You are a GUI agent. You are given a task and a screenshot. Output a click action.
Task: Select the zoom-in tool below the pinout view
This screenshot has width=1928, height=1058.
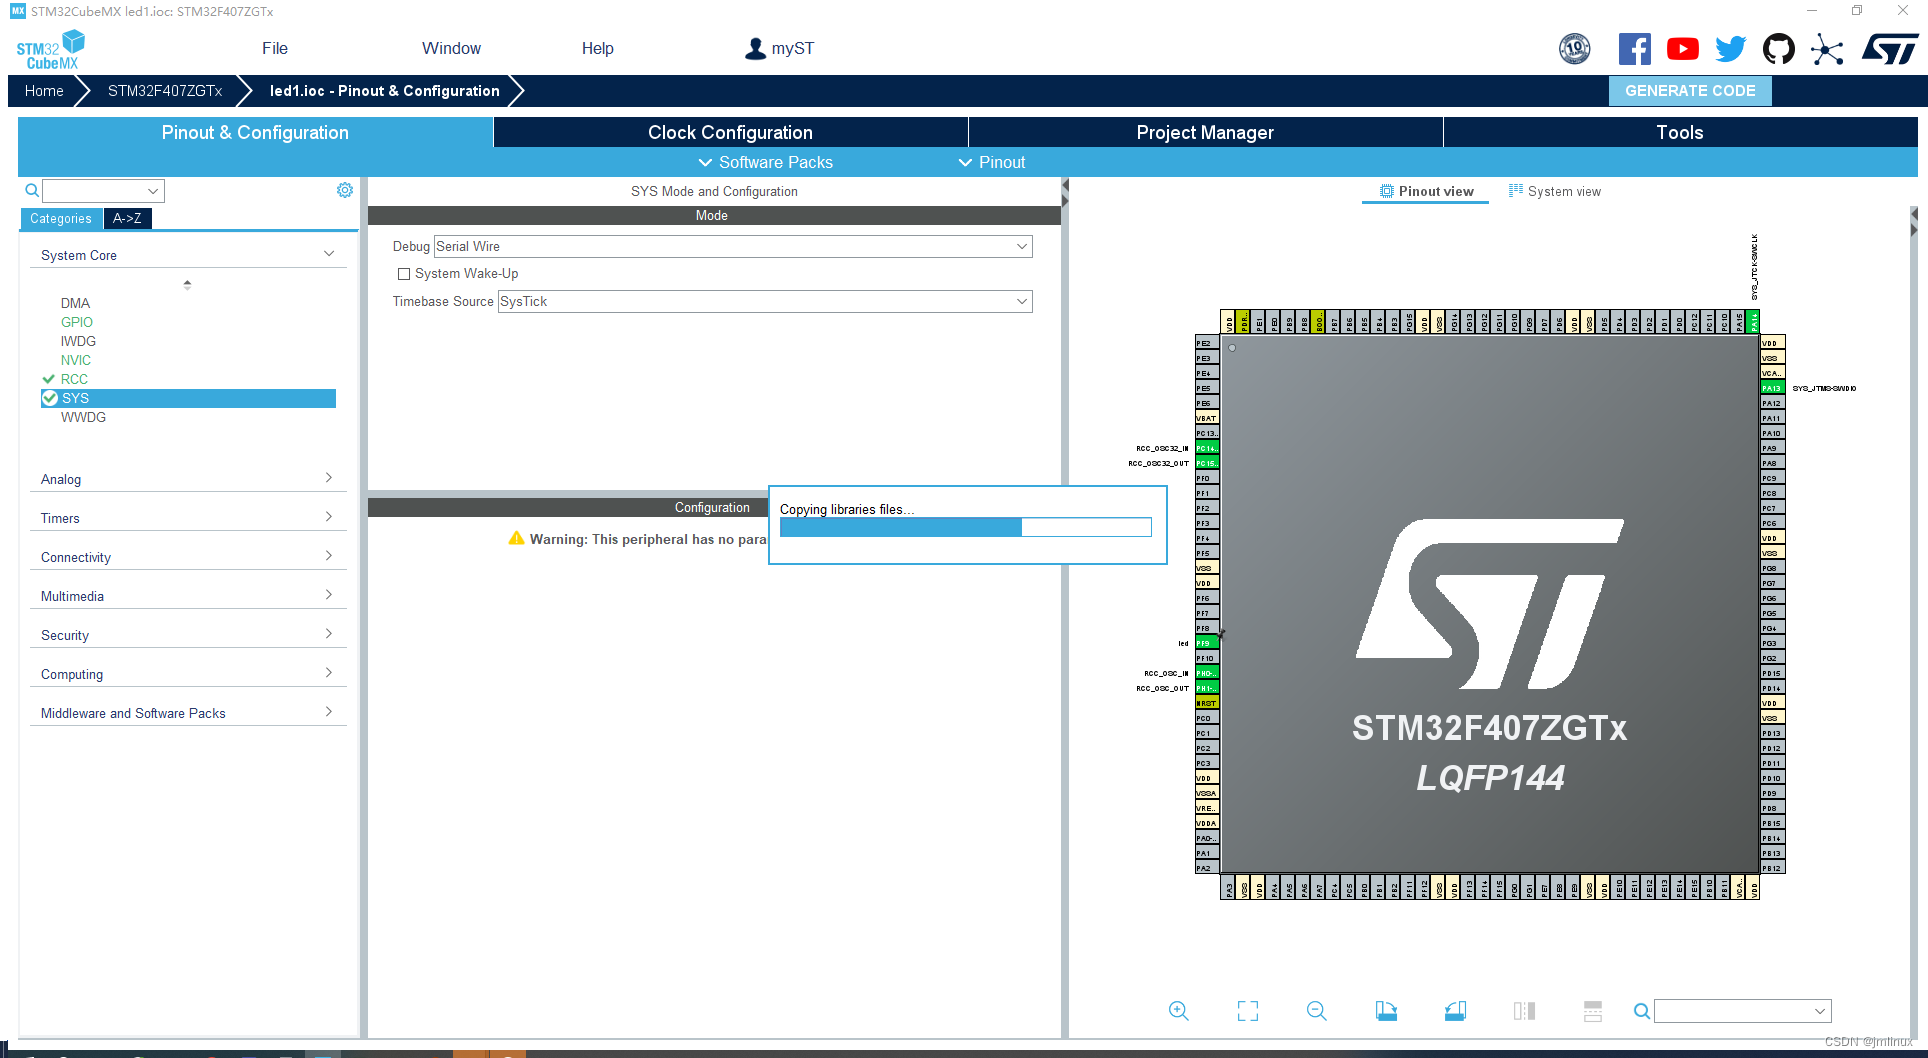[1178, 1011]
